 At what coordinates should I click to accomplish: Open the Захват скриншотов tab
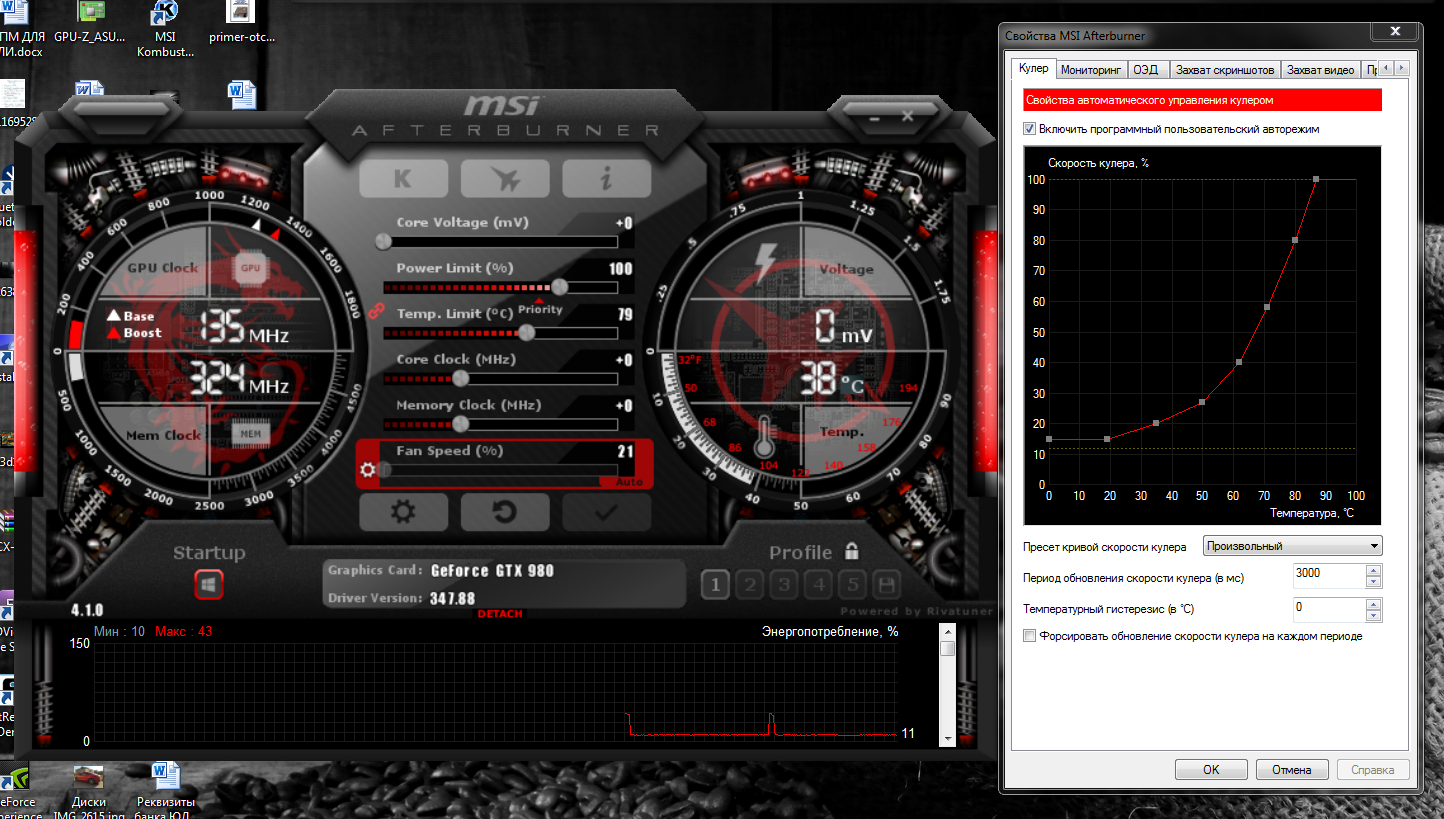pos(1225,70)
